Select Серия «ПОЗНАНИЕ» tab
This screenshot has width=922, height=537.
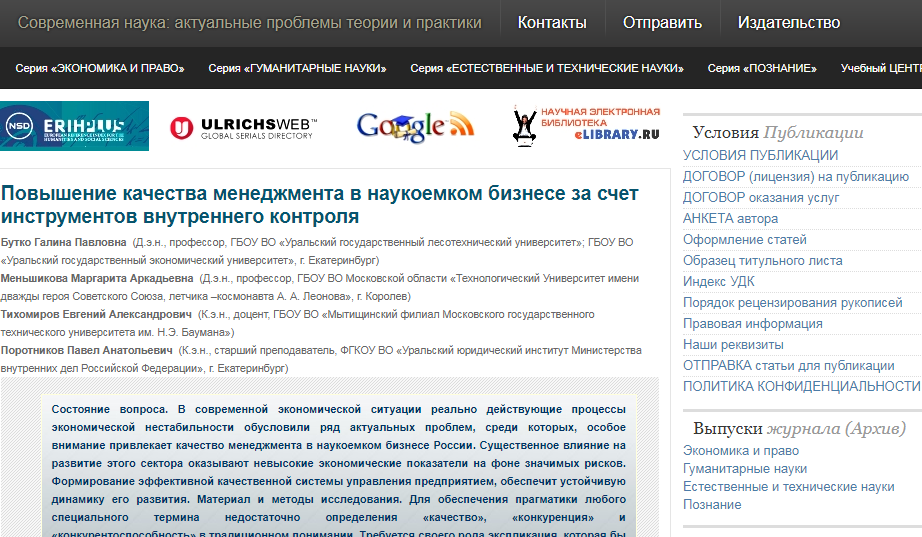[762, 68]
